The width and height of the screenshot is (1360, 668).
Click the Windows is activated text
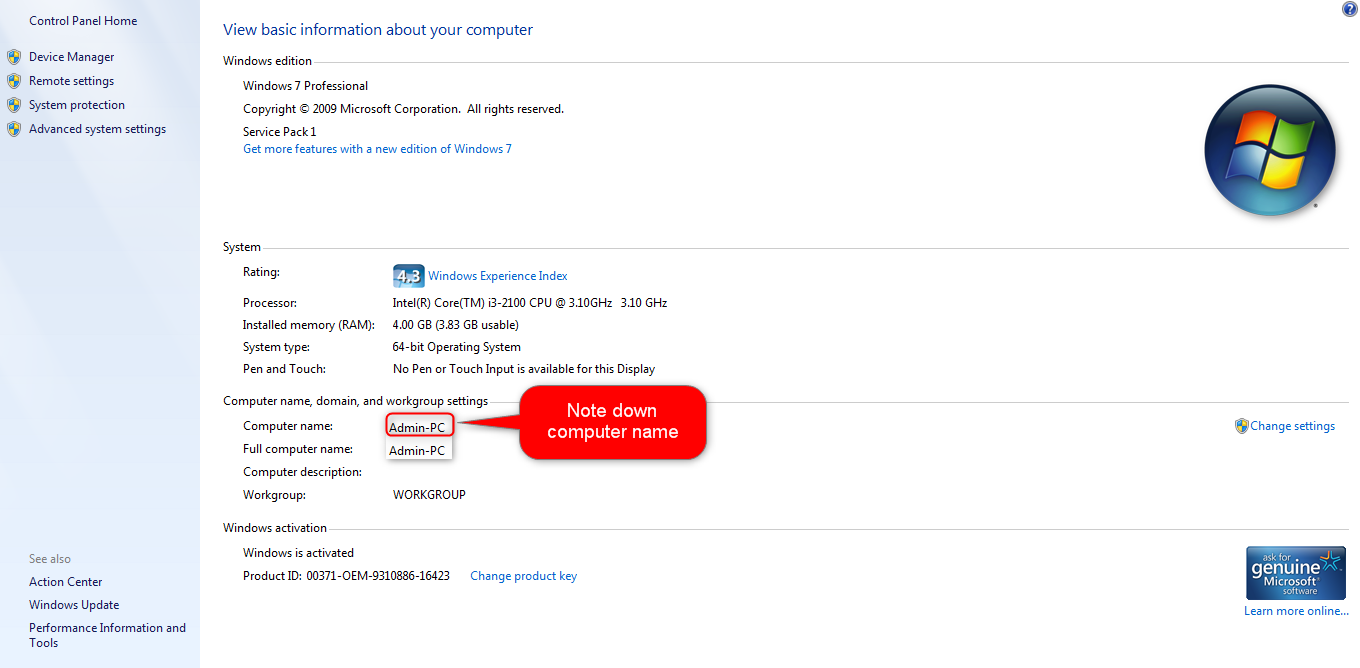299,553
